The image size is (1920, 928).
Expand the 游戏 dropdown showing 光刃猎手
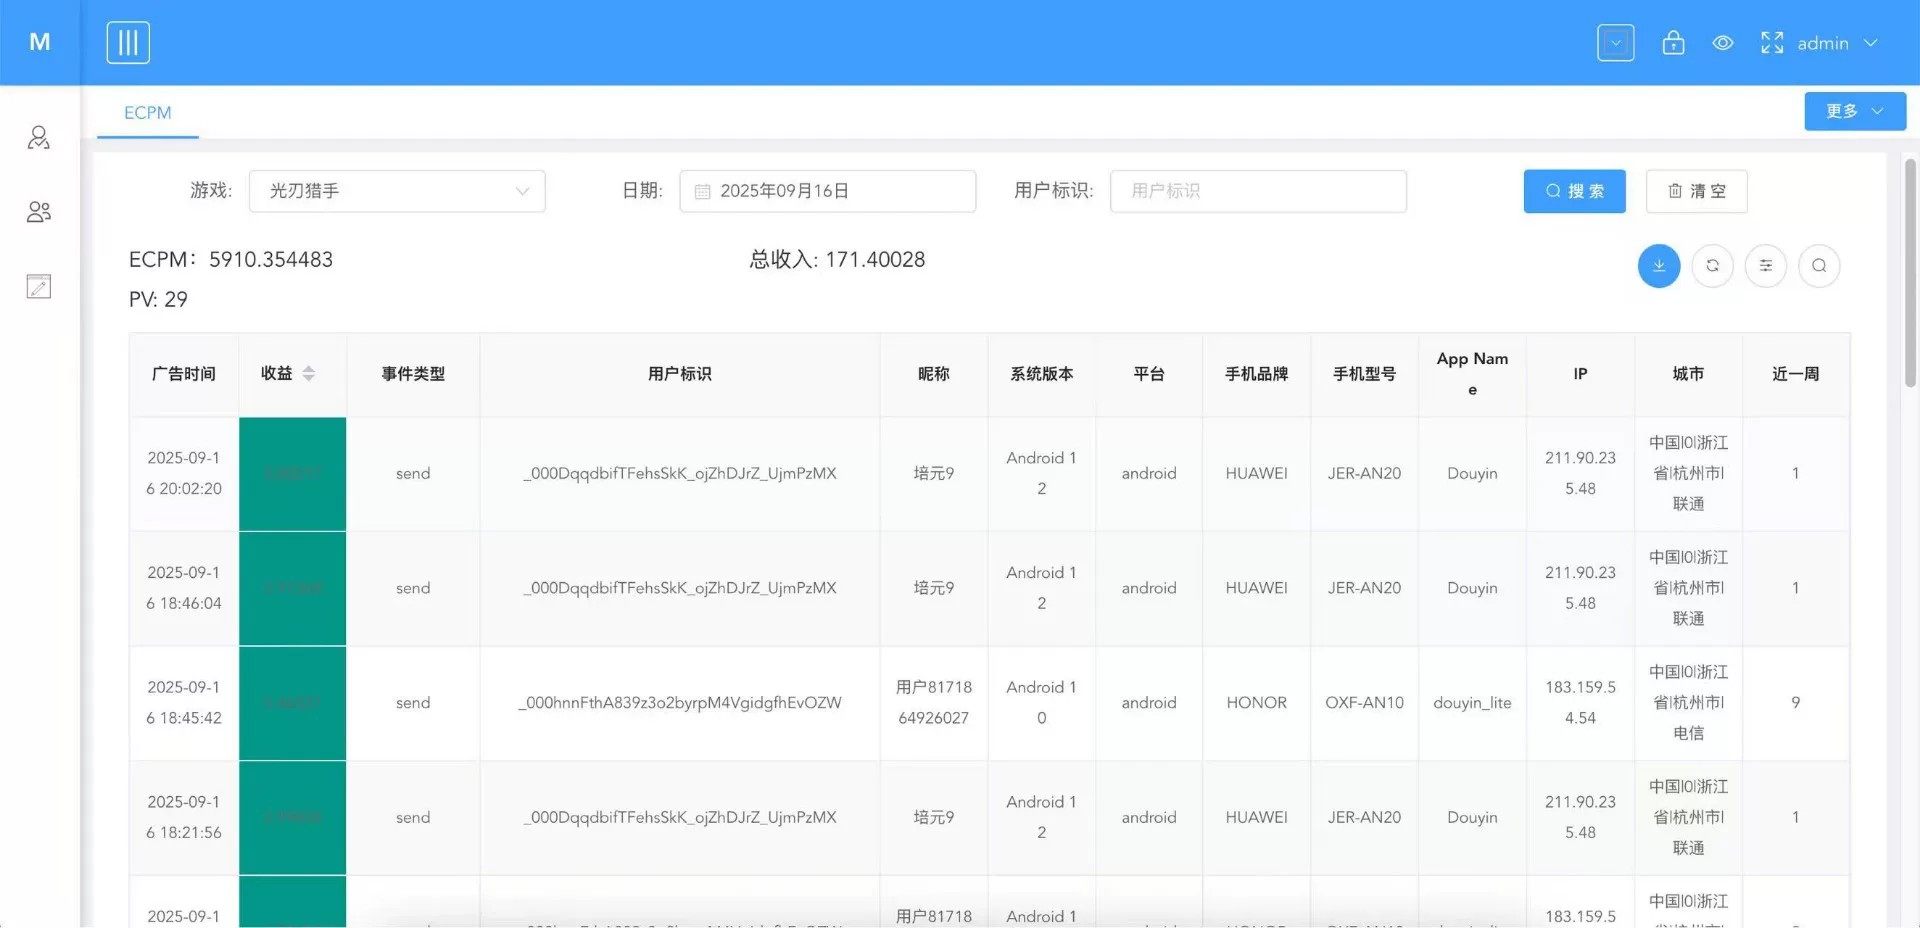(x=397, y=191)
